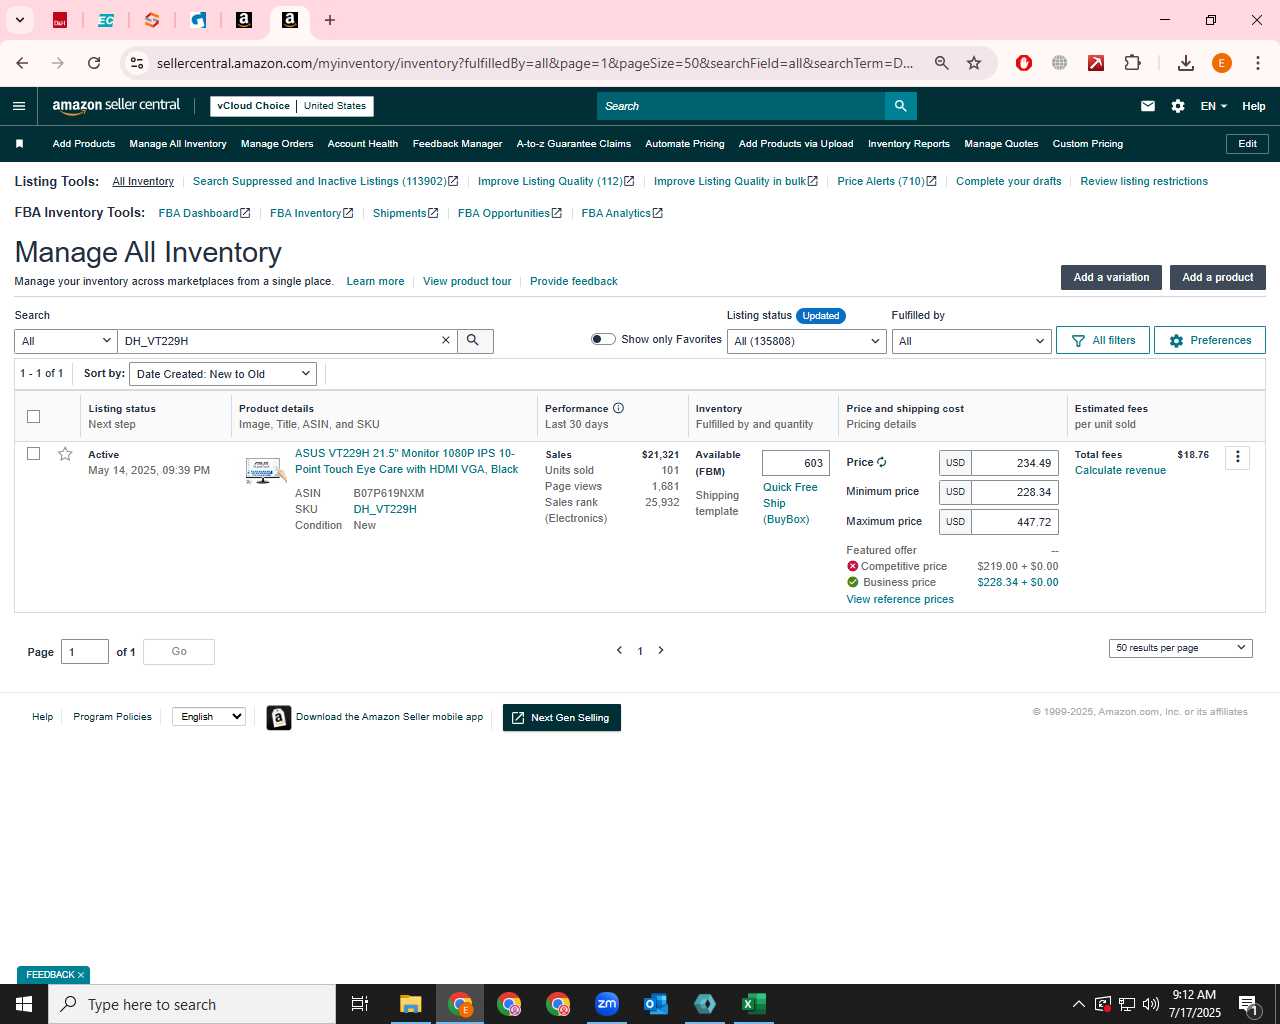The height and width of the screenshot is (1024, 1280).
Task: Open the Excel app in the taskbar
Action: pos(754,1004)
